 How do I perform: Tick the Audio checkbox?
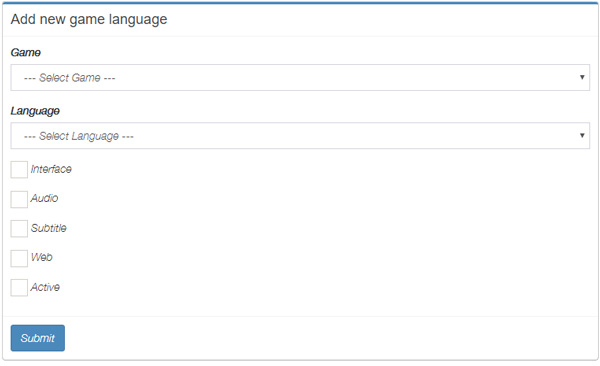(19, 199)
